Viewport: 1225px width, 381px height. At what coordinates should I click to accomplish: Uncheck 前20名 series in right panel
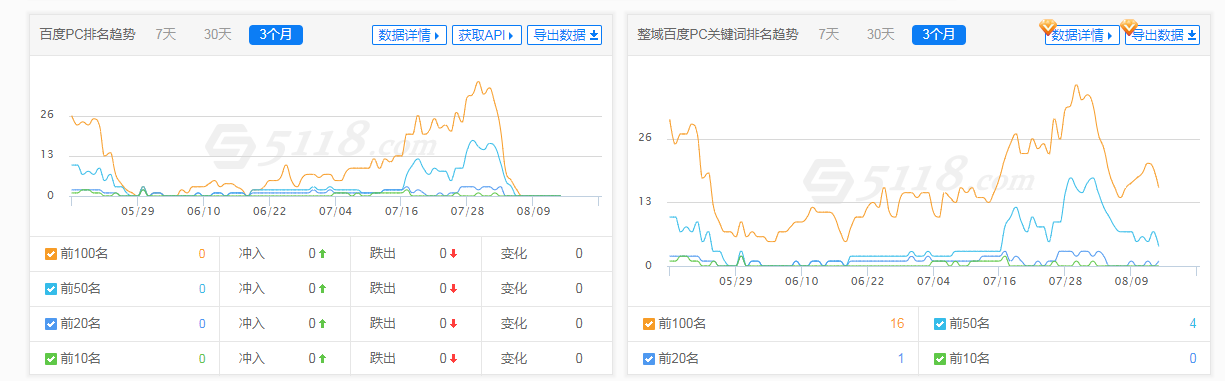point(650,358)
